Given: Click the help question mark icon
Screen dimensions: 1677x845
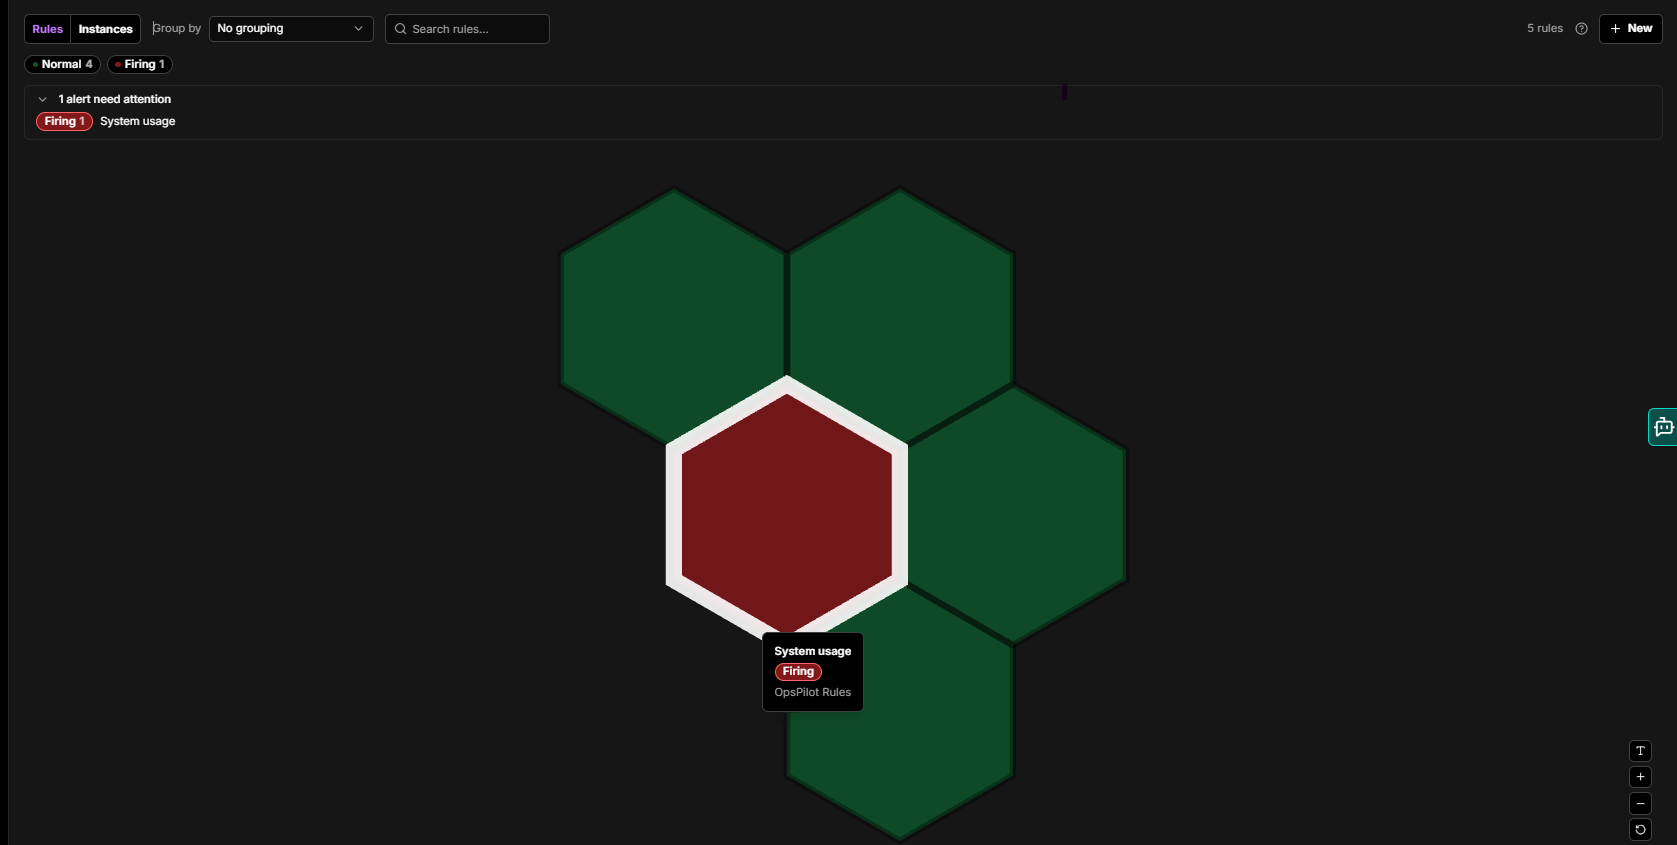Looking at the screenshot, I should tap(1581, 29).
